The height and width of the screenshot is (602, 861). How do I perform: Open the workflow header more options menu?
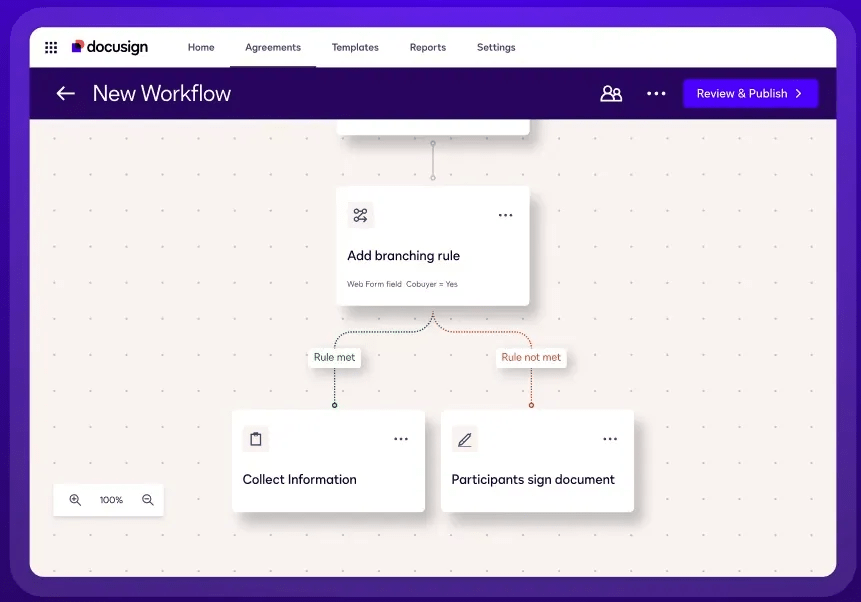tap(656, 93)
